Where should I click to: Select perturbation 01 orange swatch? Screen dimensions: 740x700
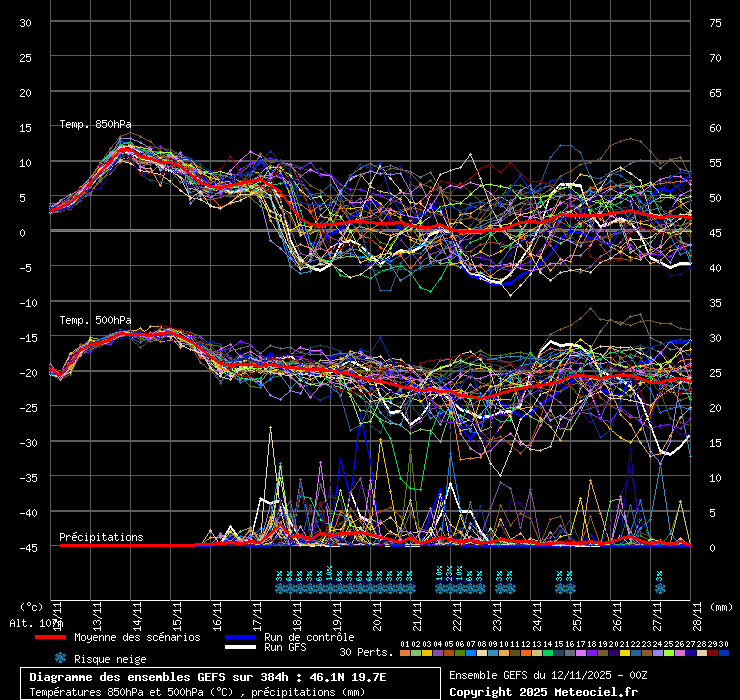[404, 653]
